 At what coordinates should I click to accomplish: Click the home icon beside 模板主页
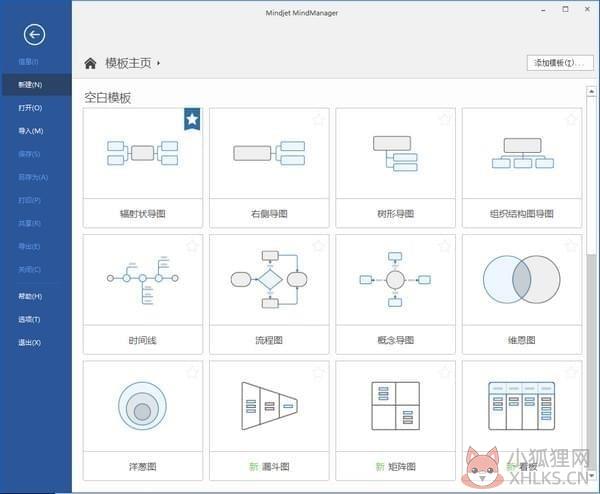90,63
